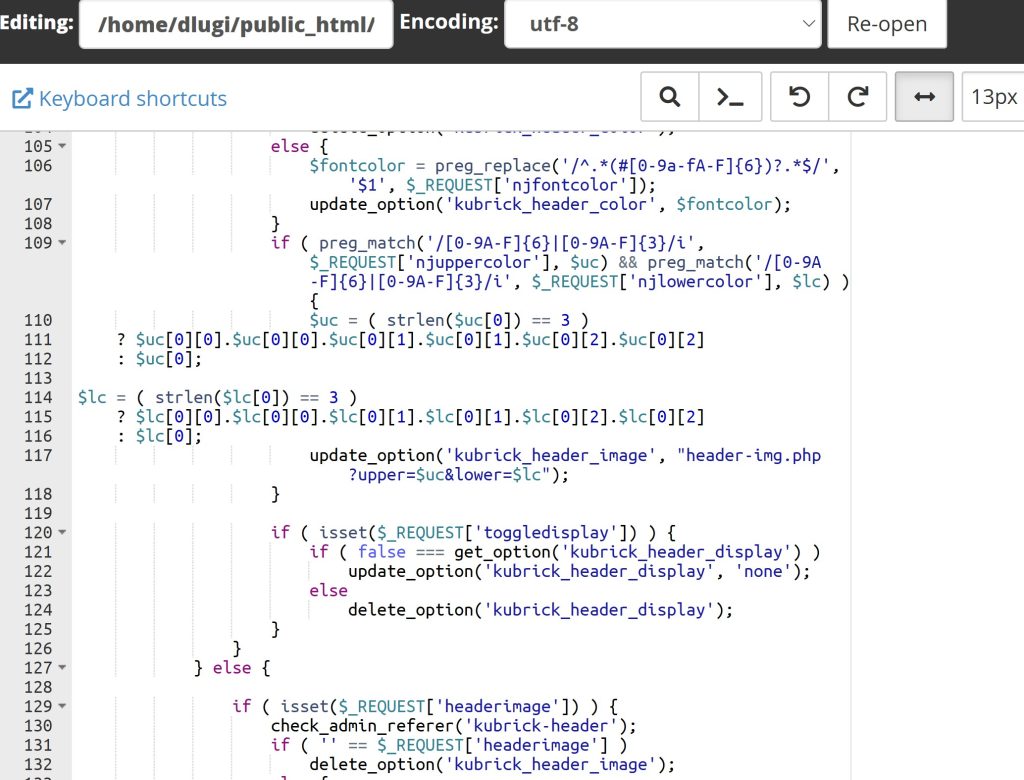Click the line 113 gutter number

click(x=37, y=378)
